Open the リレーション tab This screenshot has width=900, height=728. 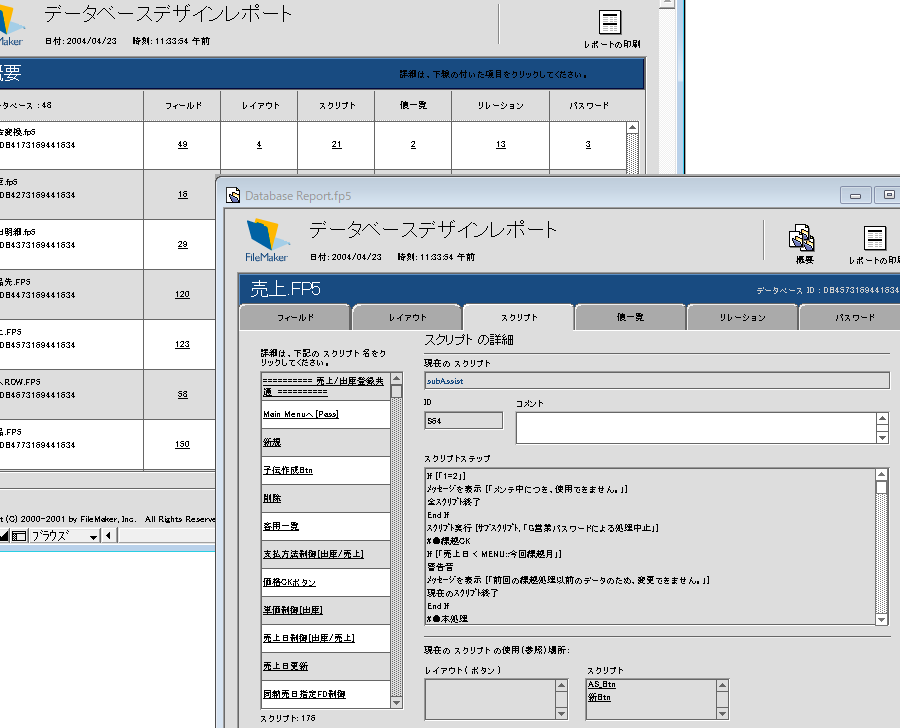pos(742,317)
